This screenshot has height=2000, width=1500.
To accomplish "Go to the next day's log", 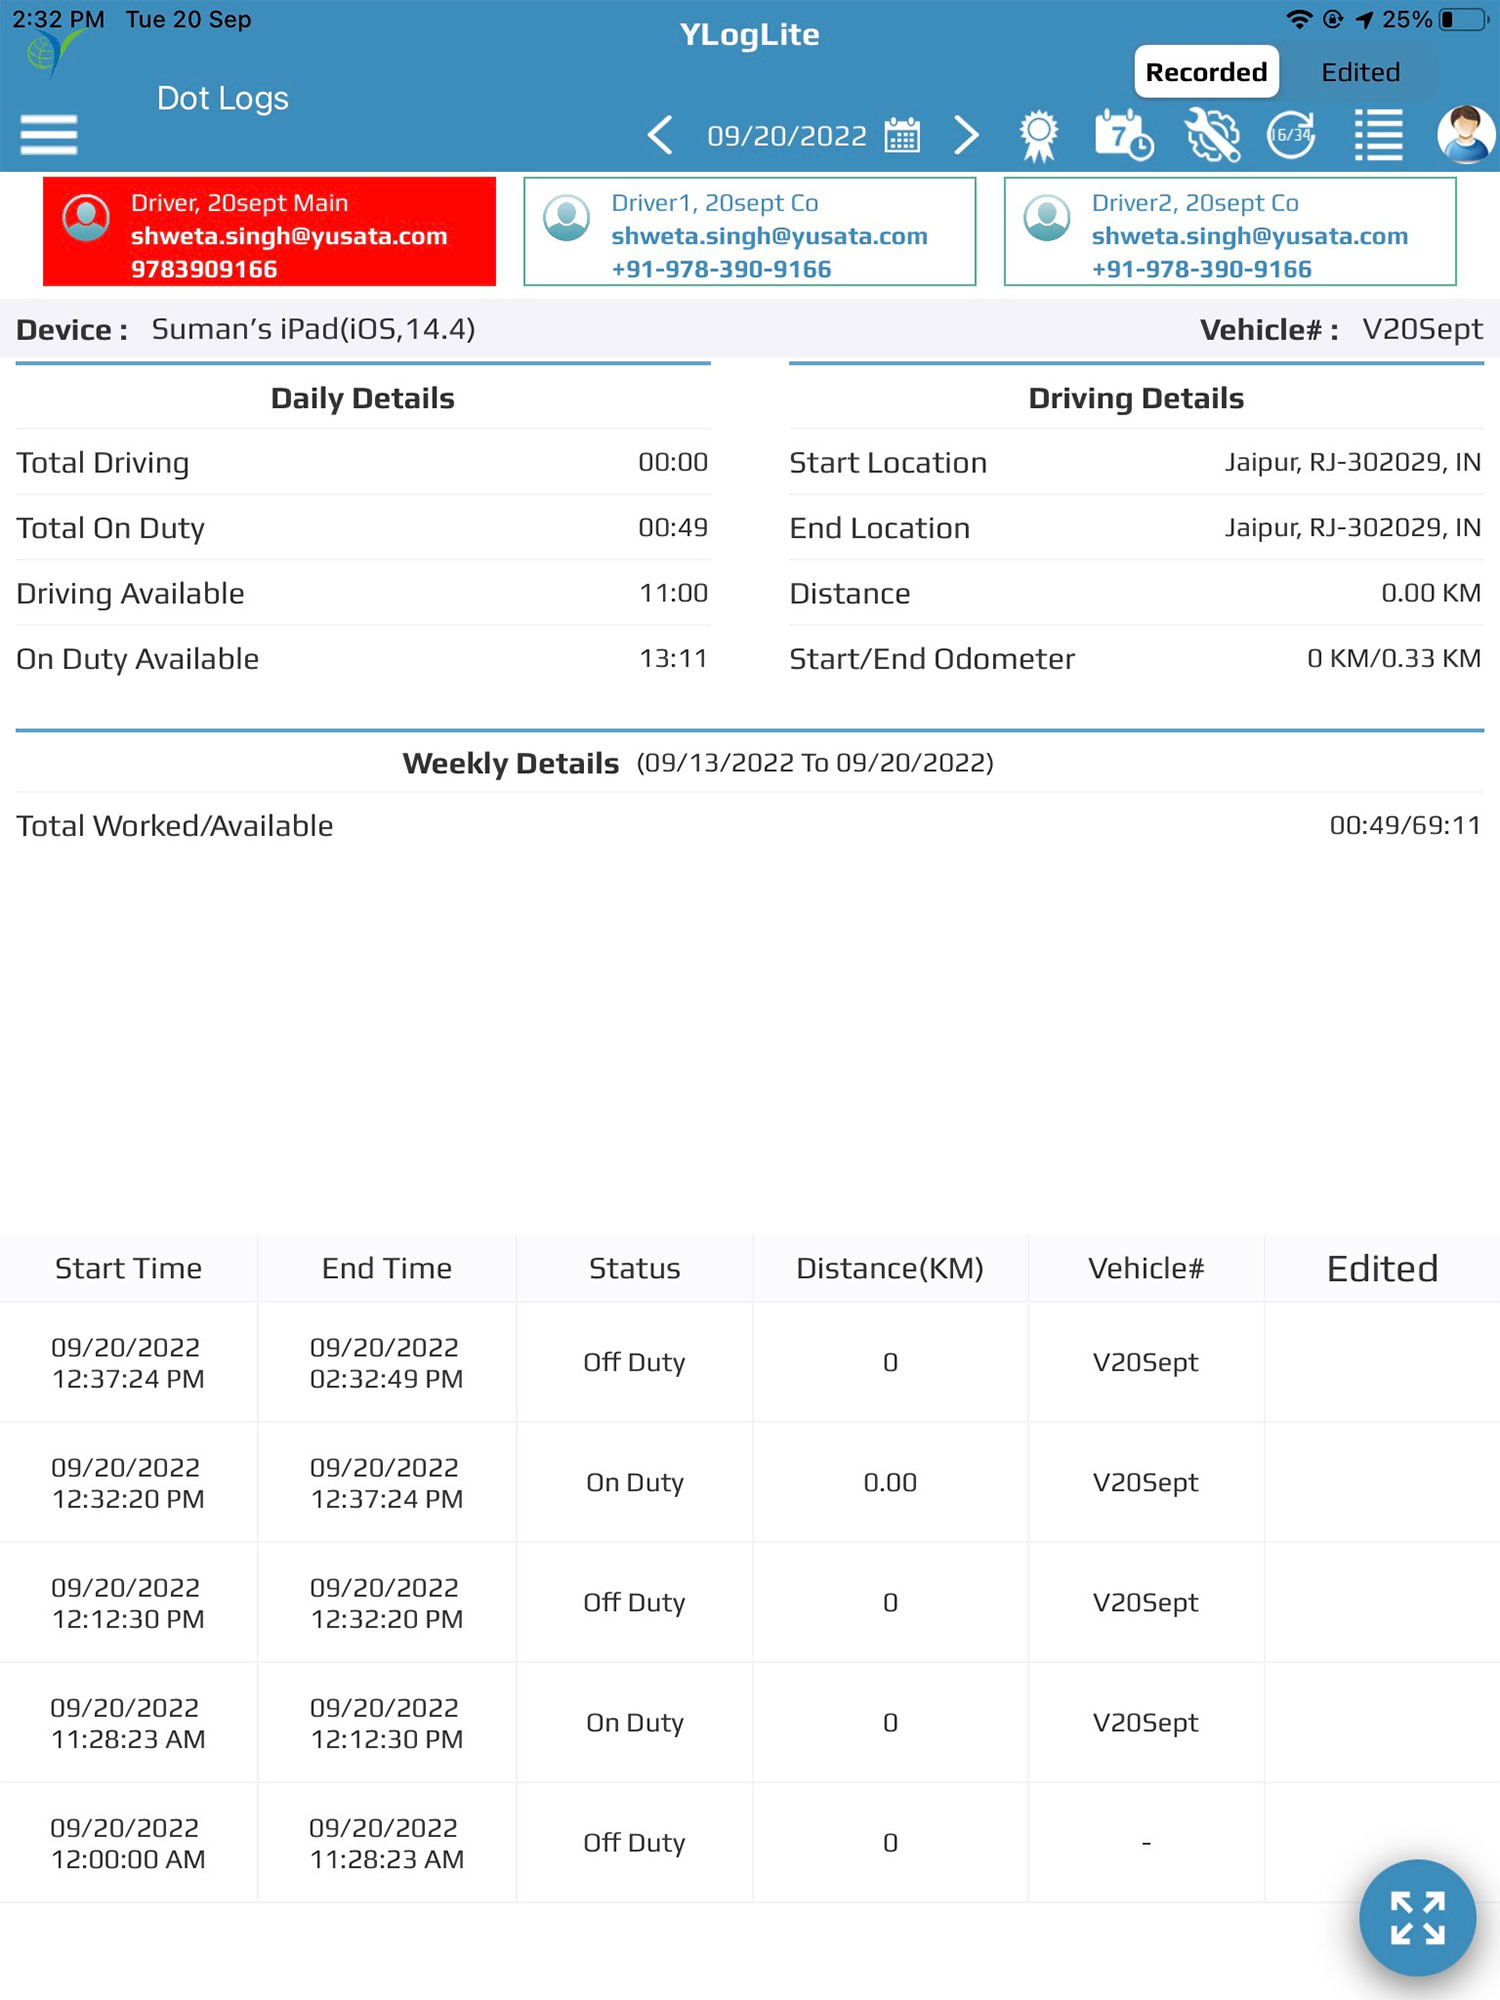I will (x=965, y=135).
